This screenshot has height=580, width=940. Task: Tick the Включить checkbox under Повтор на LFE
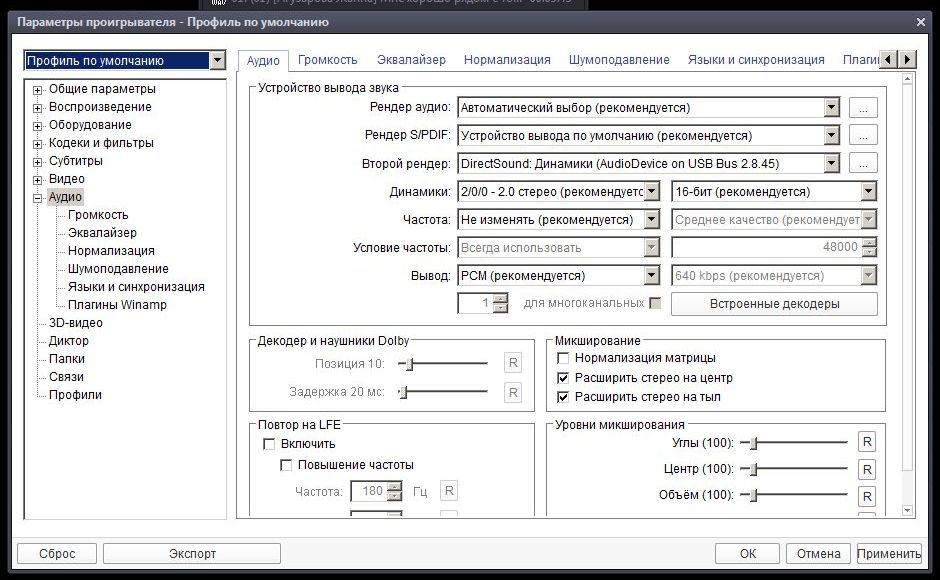pyautogui.click(x=269, y=444)
